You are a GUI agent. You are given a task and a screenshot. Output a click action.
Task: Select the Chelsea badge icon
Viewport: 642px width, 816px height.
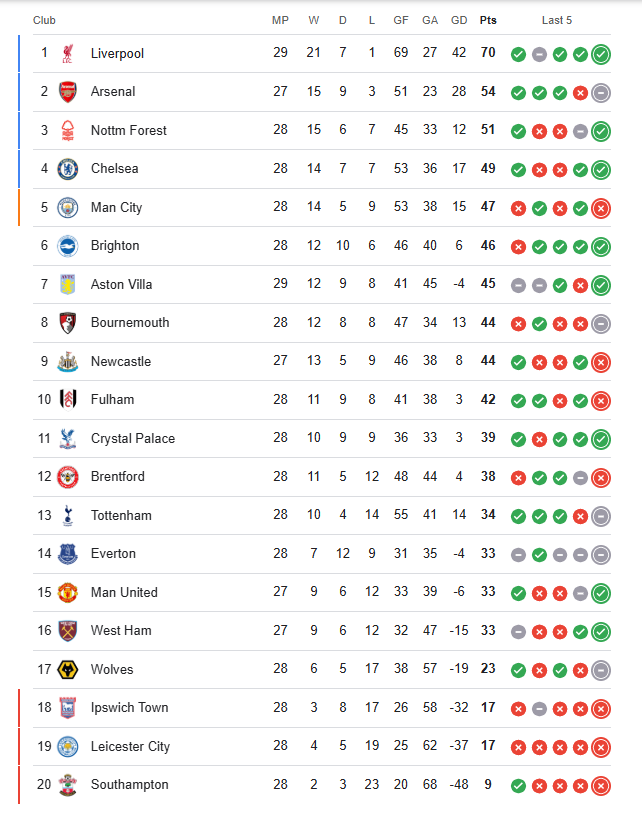pos(68,169)
